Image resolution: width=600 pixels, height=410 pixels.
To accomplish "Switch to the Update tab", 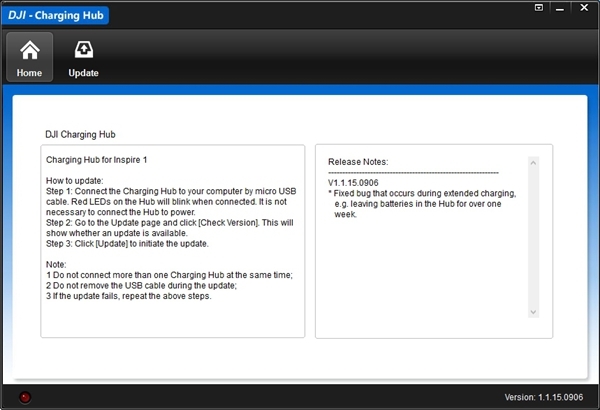I will tap(83, 57).
